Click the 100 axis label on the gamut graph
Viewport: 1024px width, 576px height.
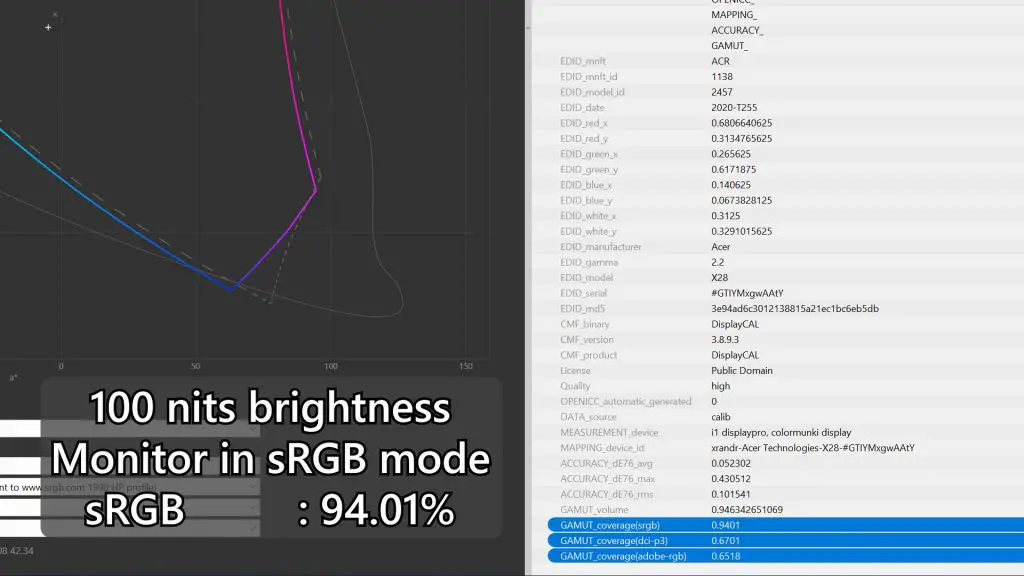click(x=331, y=366)
